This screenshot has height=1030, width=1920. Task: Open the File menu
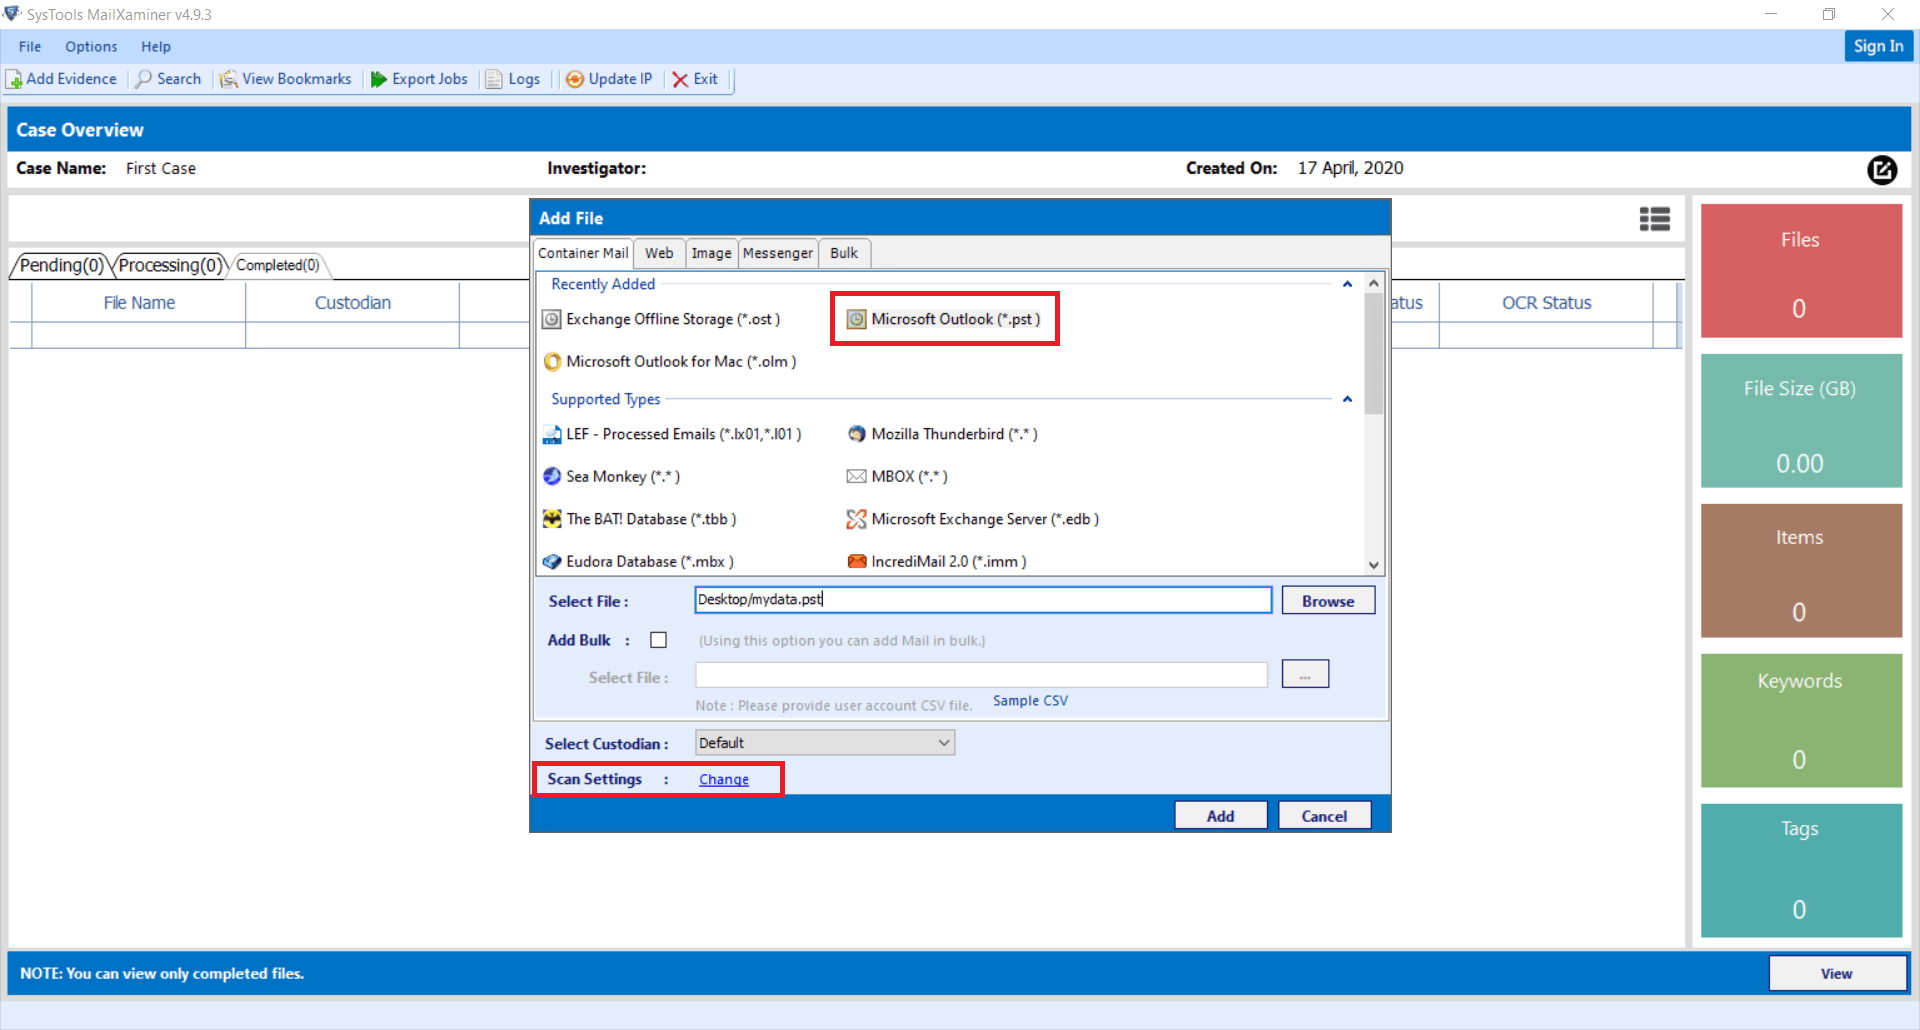click(x=30, y=46)
